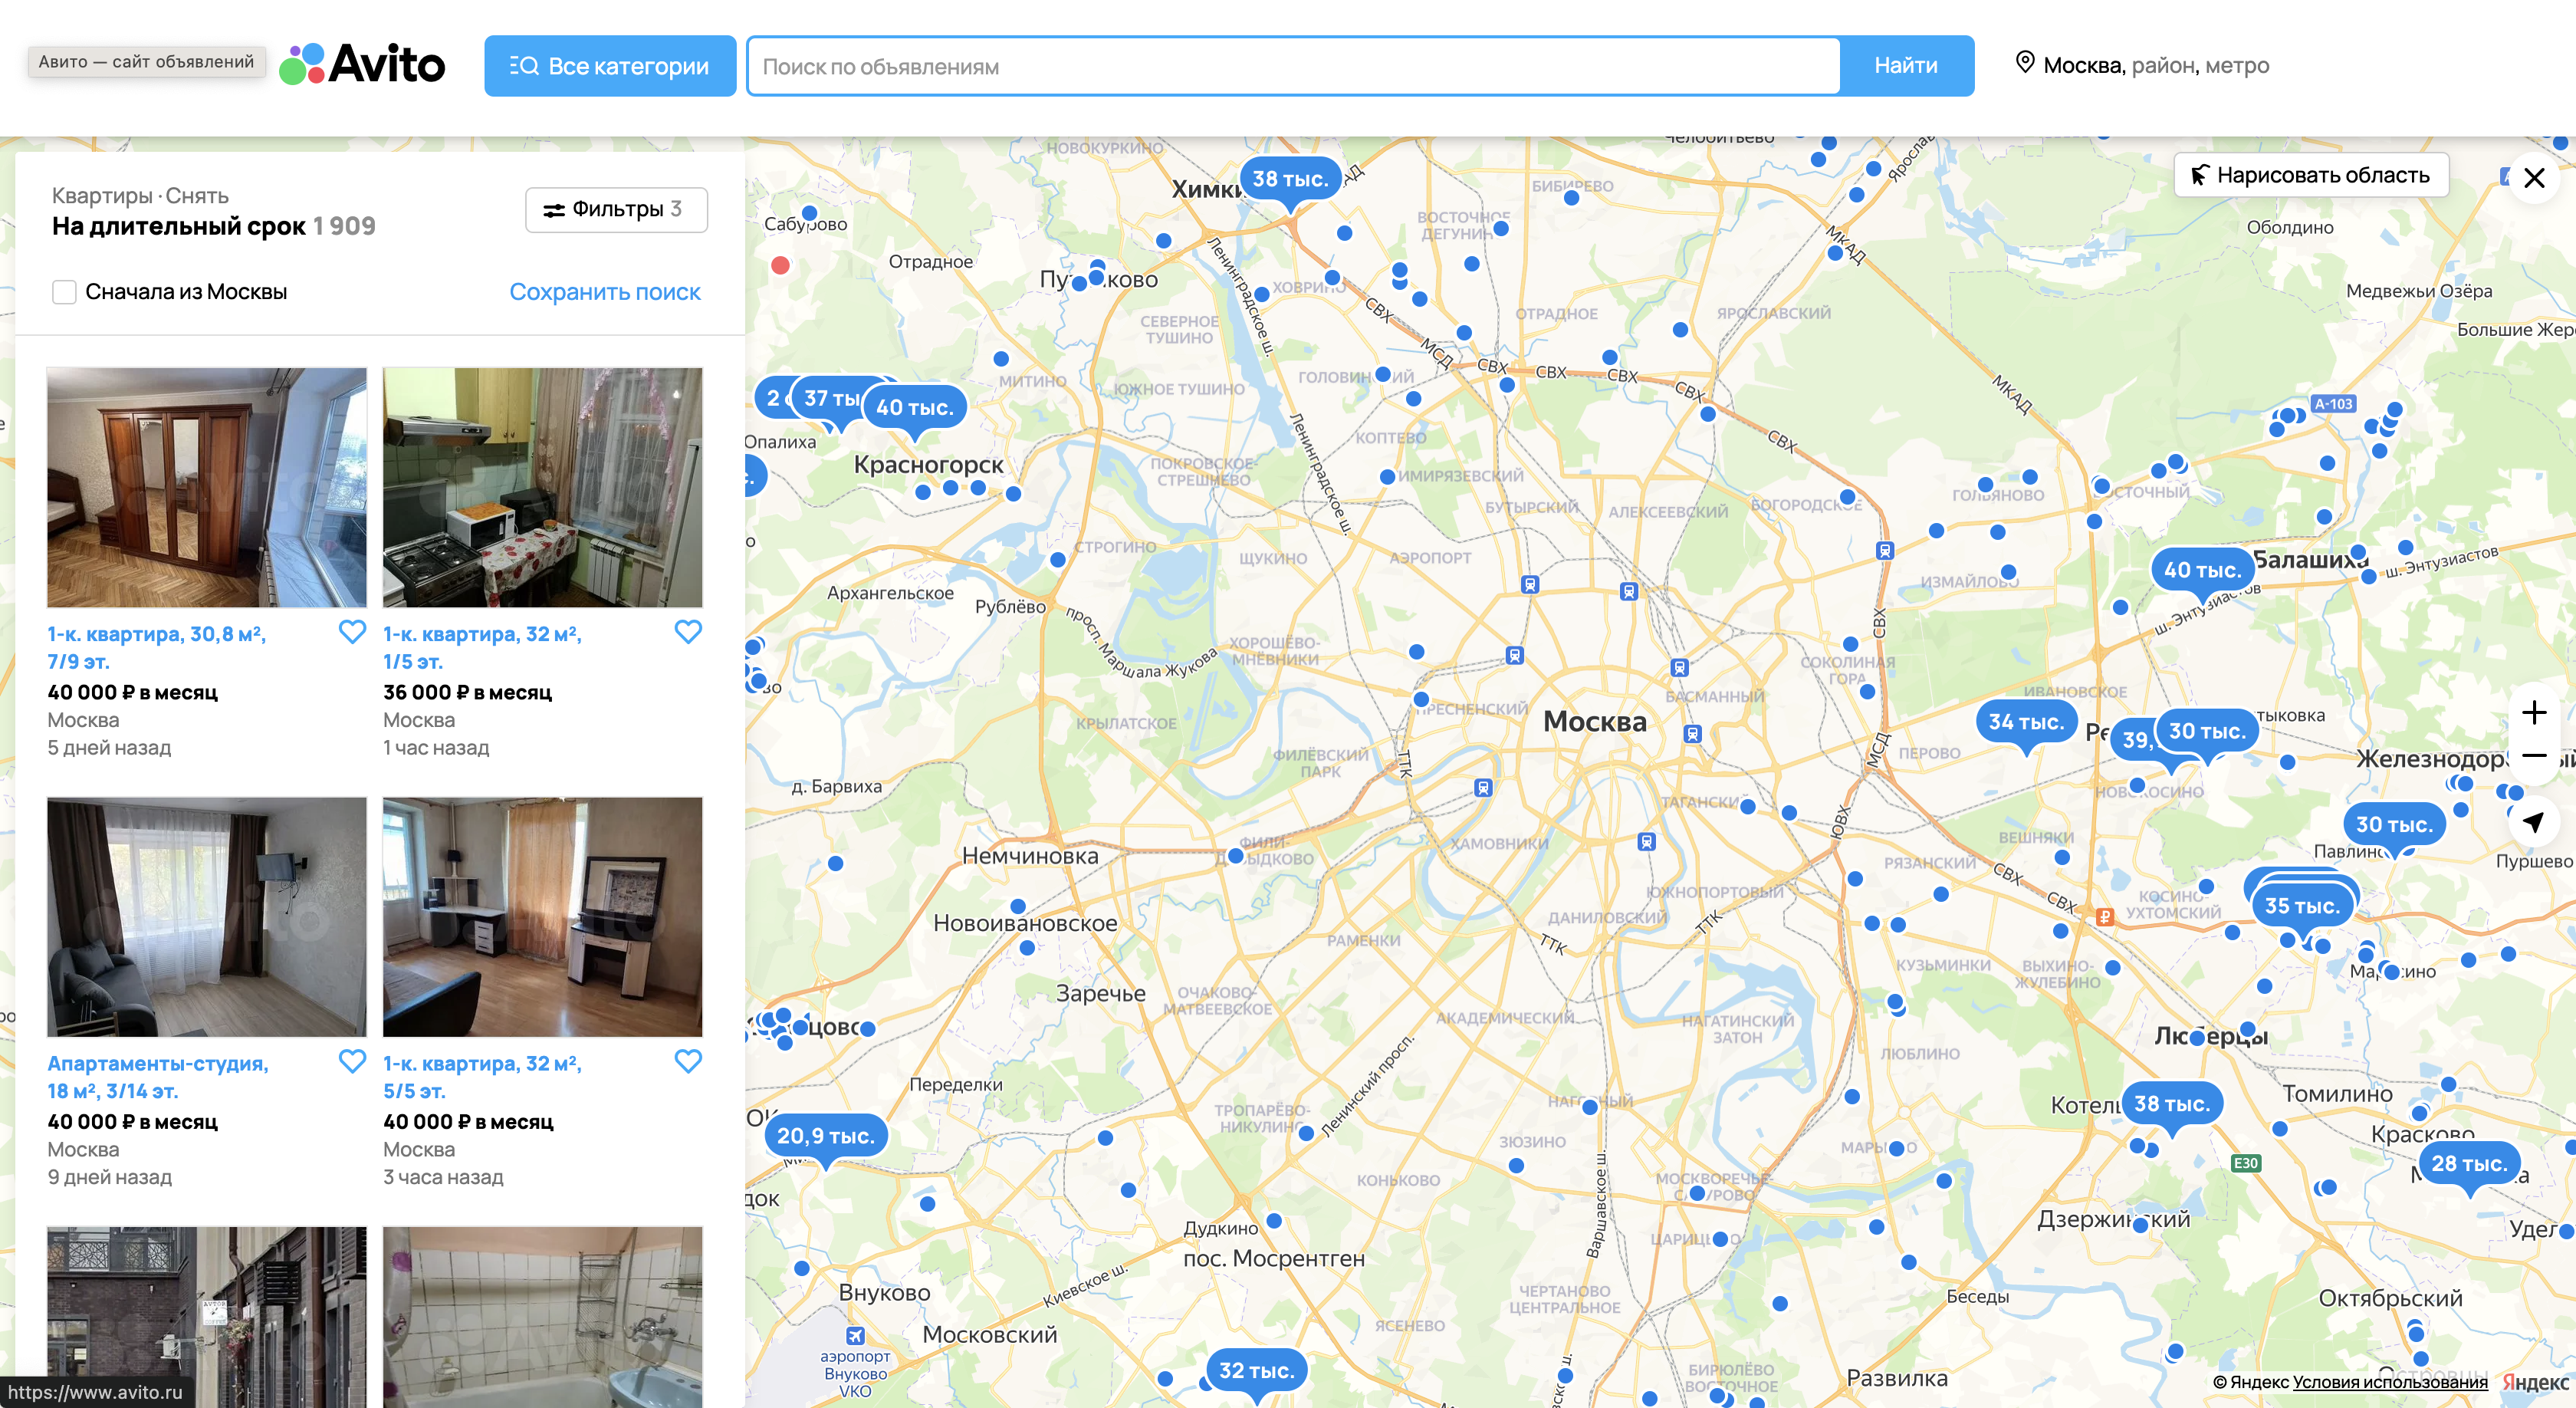This screenshot has height=1408, width=2576.
Task: Add the 36 000 ₽ listing to favorites
Action: (x=688, y=632)
